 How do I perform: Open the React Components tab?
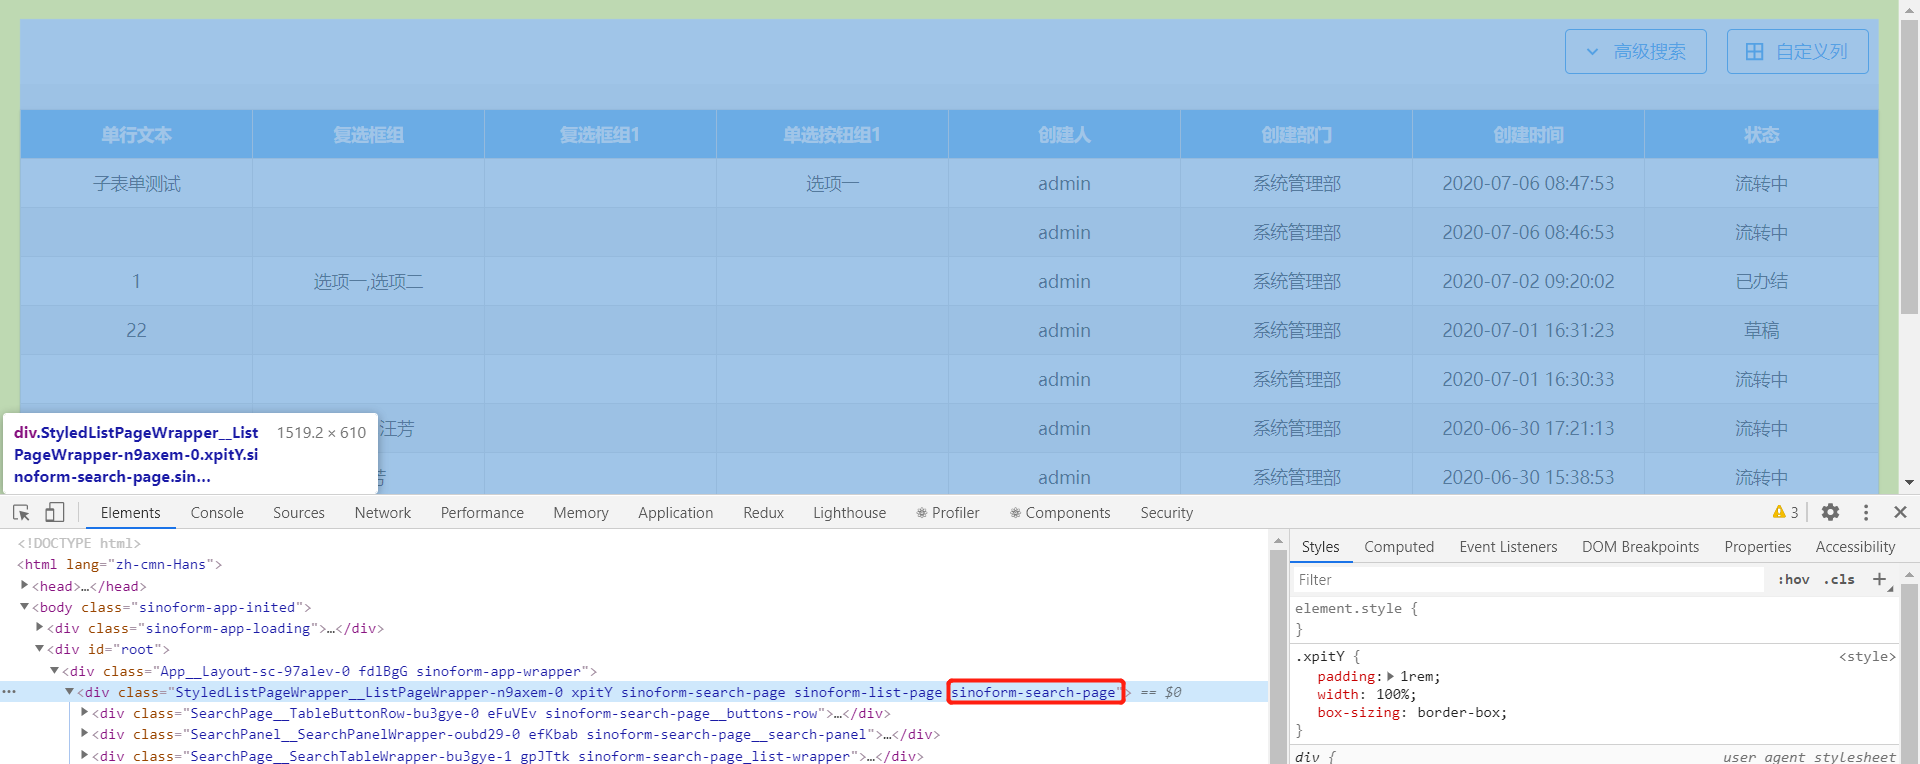pos(1060,513)
